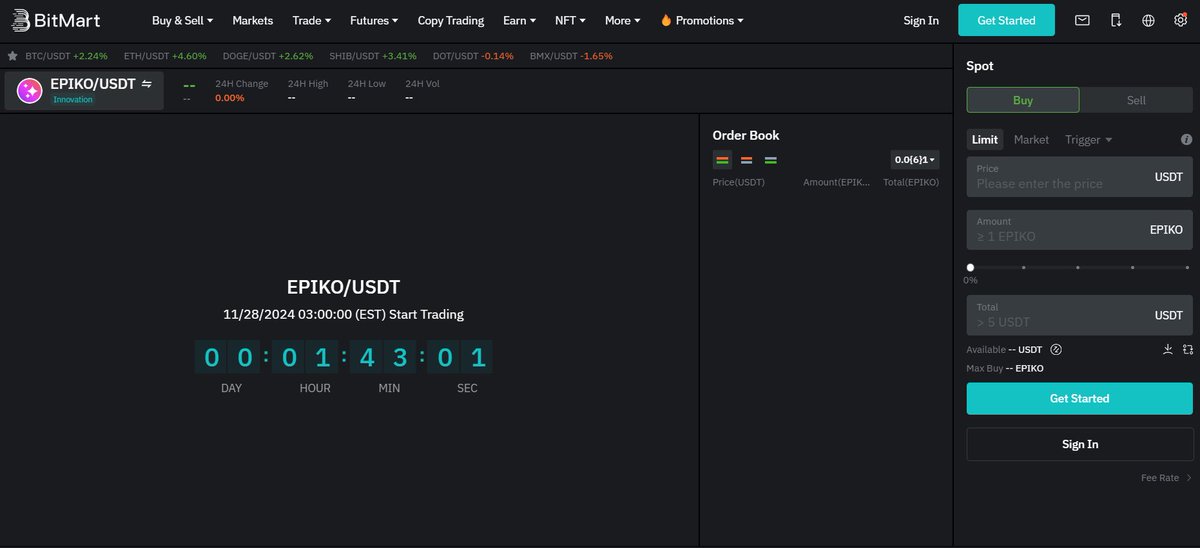1200x548 pixels.
Task: Click the download app phone icon
Action: click(x=1116, y=20)
